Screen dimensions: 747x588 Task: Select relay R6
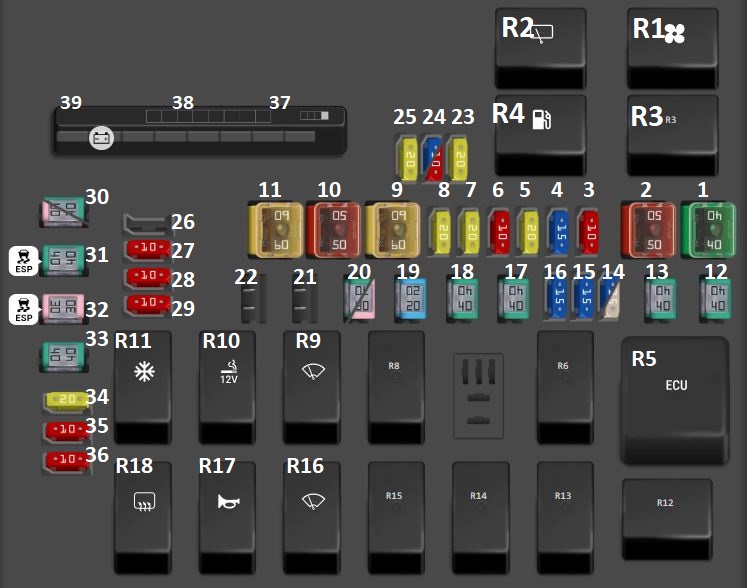[x=565, y=387]
